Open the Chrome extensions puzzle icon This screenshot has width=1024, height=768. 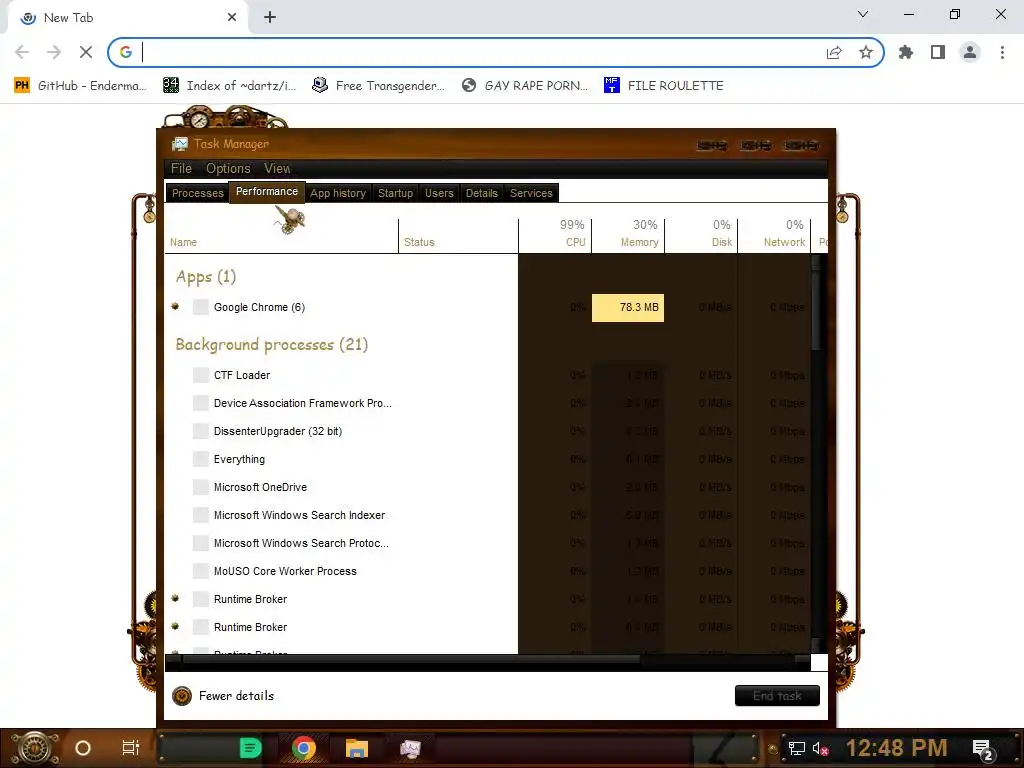pyautogui.click(x=906, y=52)
